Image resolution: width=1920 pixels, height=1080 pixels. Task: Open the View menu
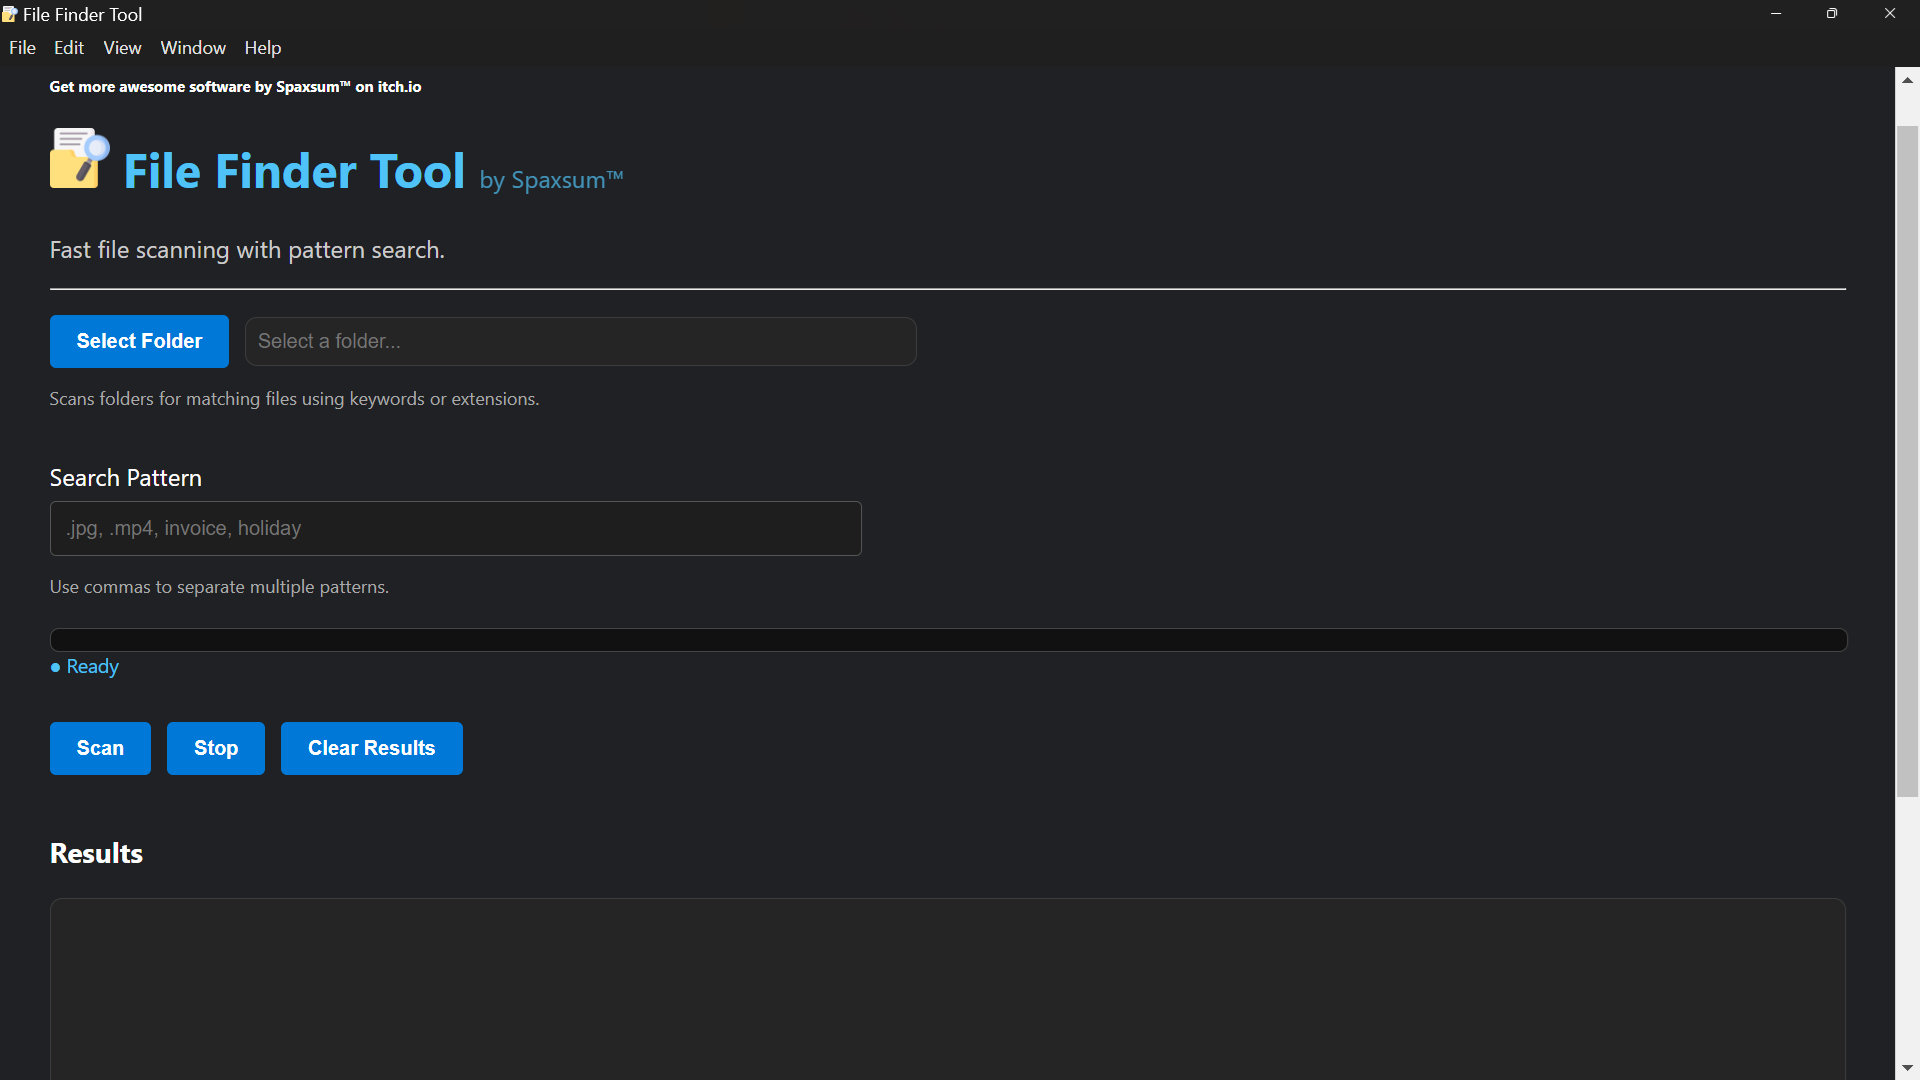click(122, 48)
